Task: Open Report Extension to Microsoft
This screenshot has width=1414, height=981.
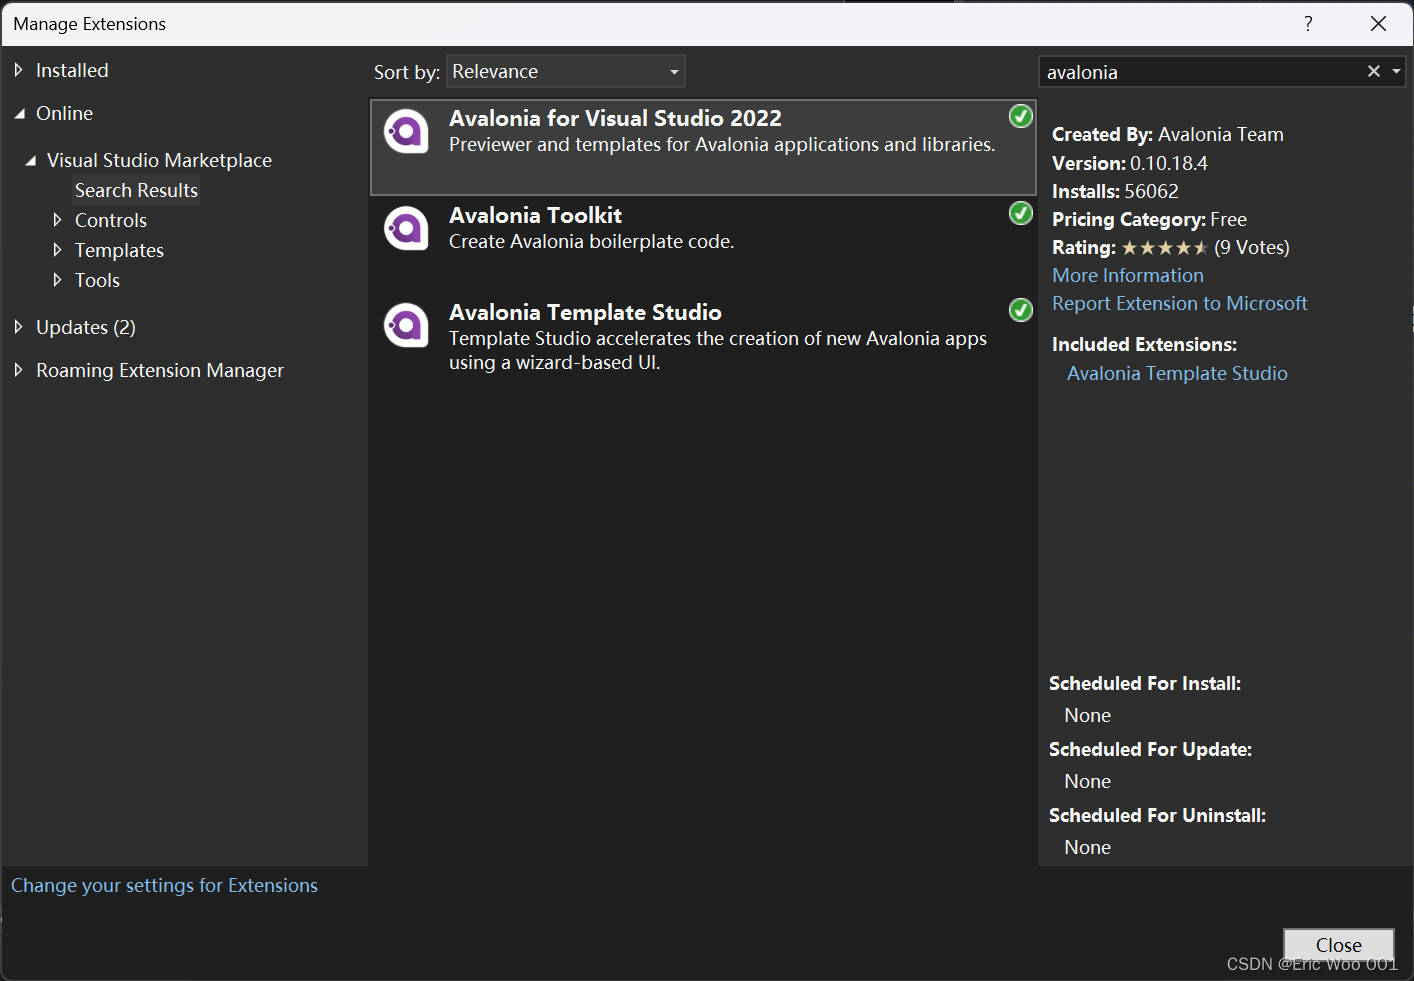Action: pyautogui.click(x=1179, y=303)
